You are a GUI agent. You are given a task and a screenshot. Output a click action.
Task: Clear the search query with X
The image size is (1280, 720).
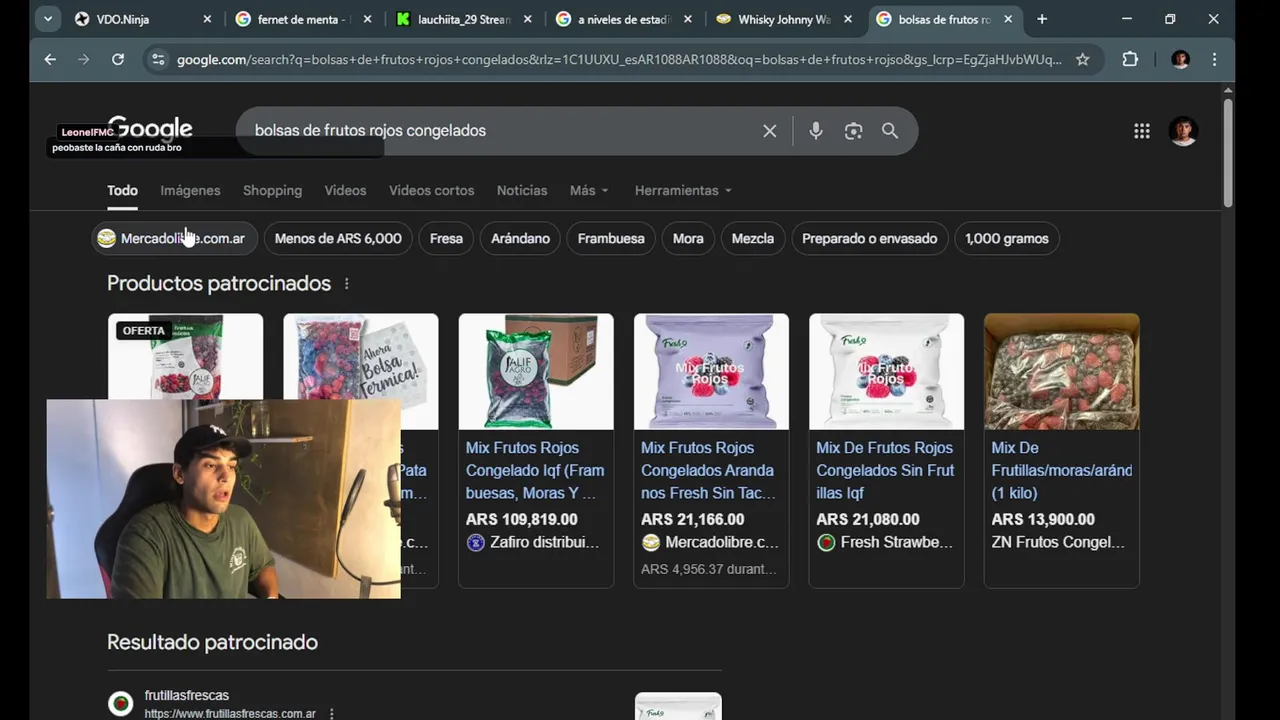click(769, 131)
